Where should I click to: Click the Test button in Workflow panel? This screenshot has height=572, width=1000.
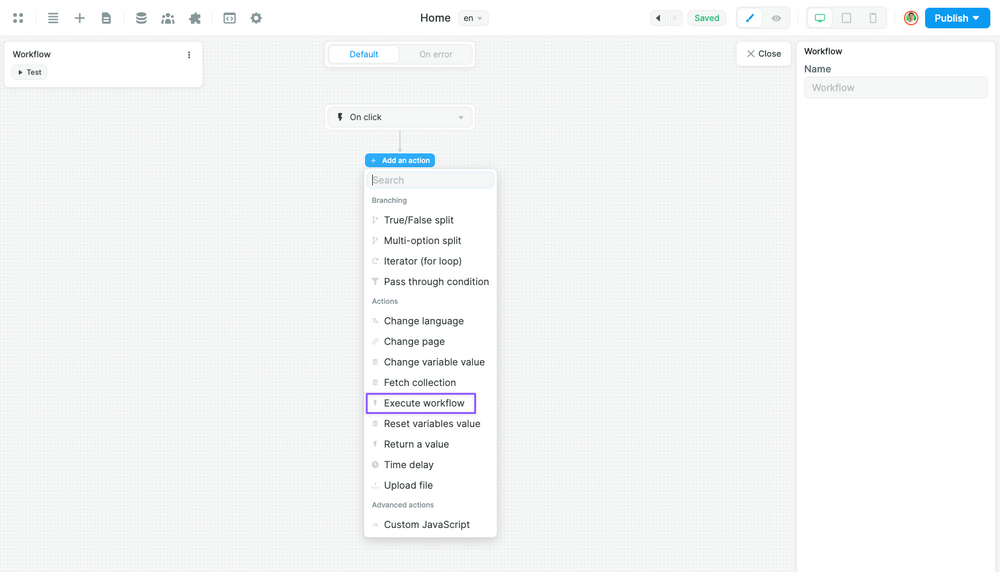coord(30,72)
